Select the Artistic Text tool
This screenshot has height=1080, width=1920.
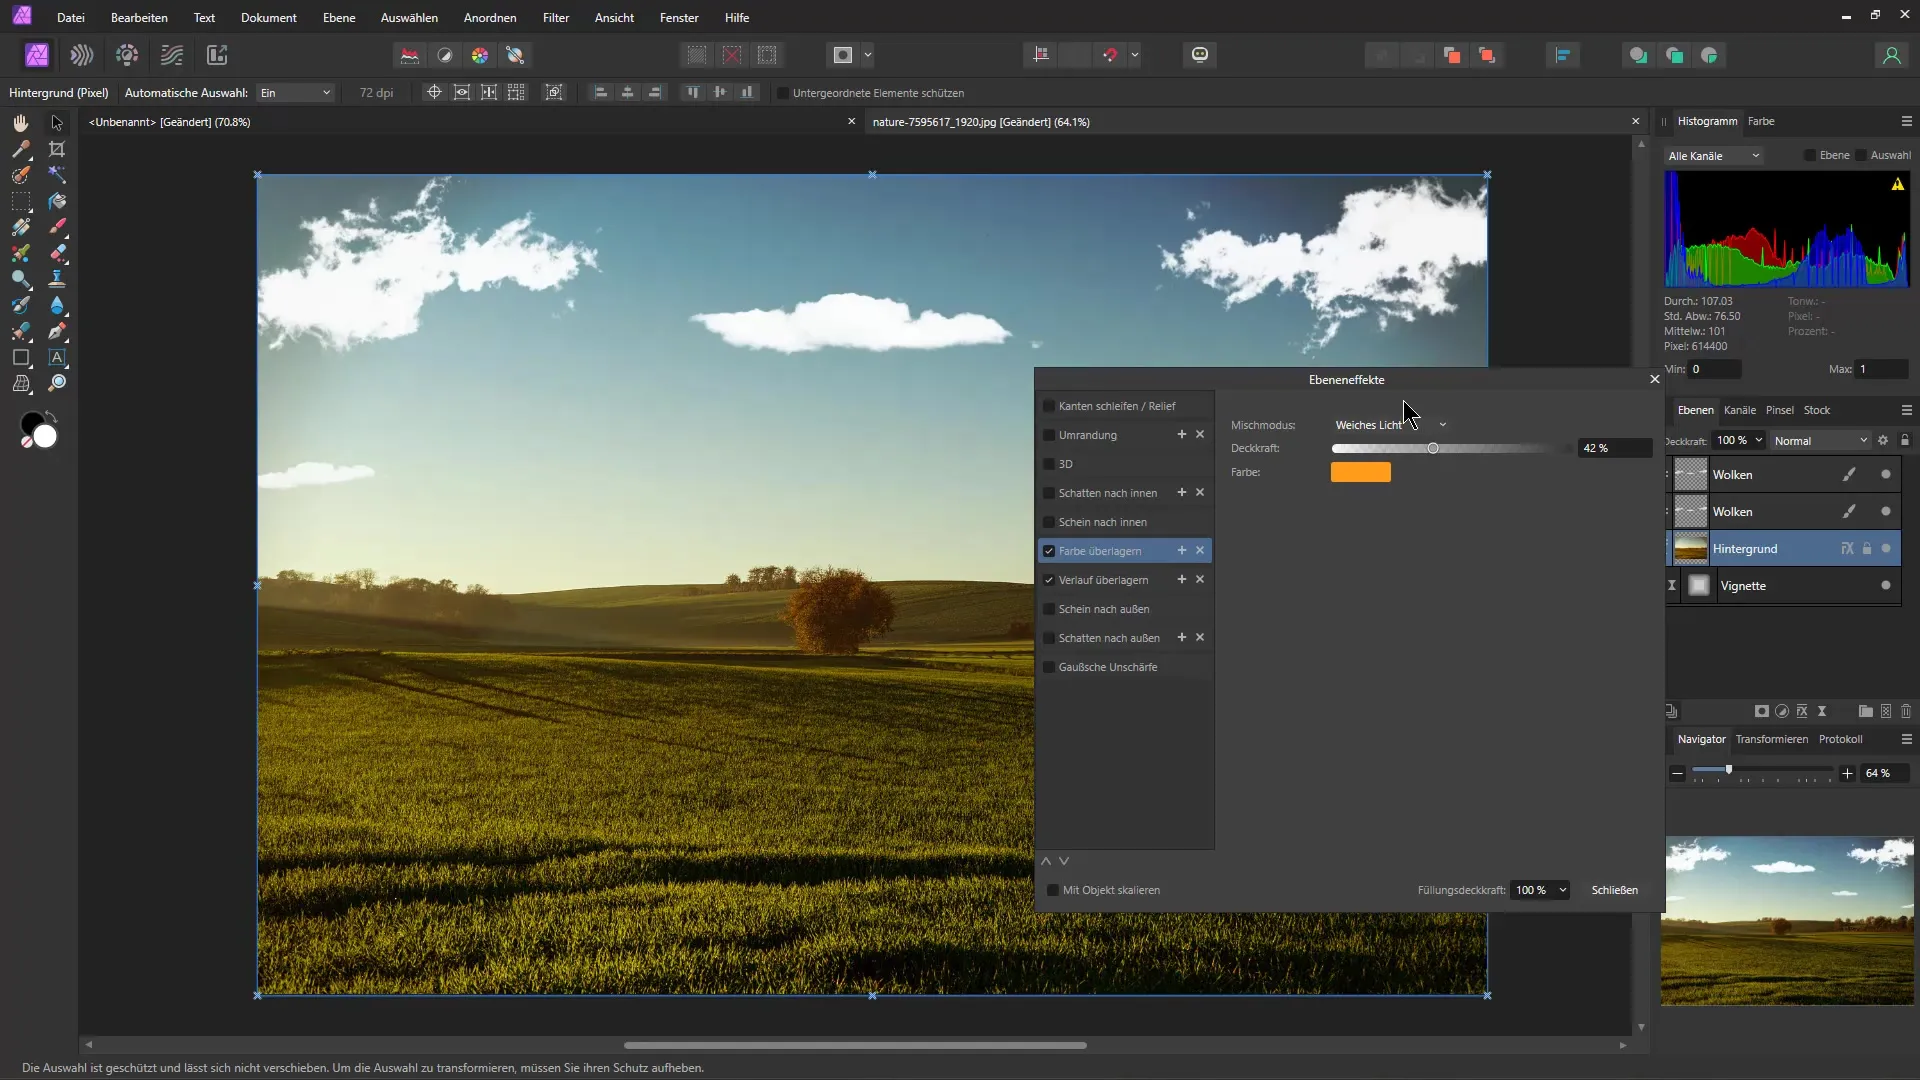[x=57, y=357]
